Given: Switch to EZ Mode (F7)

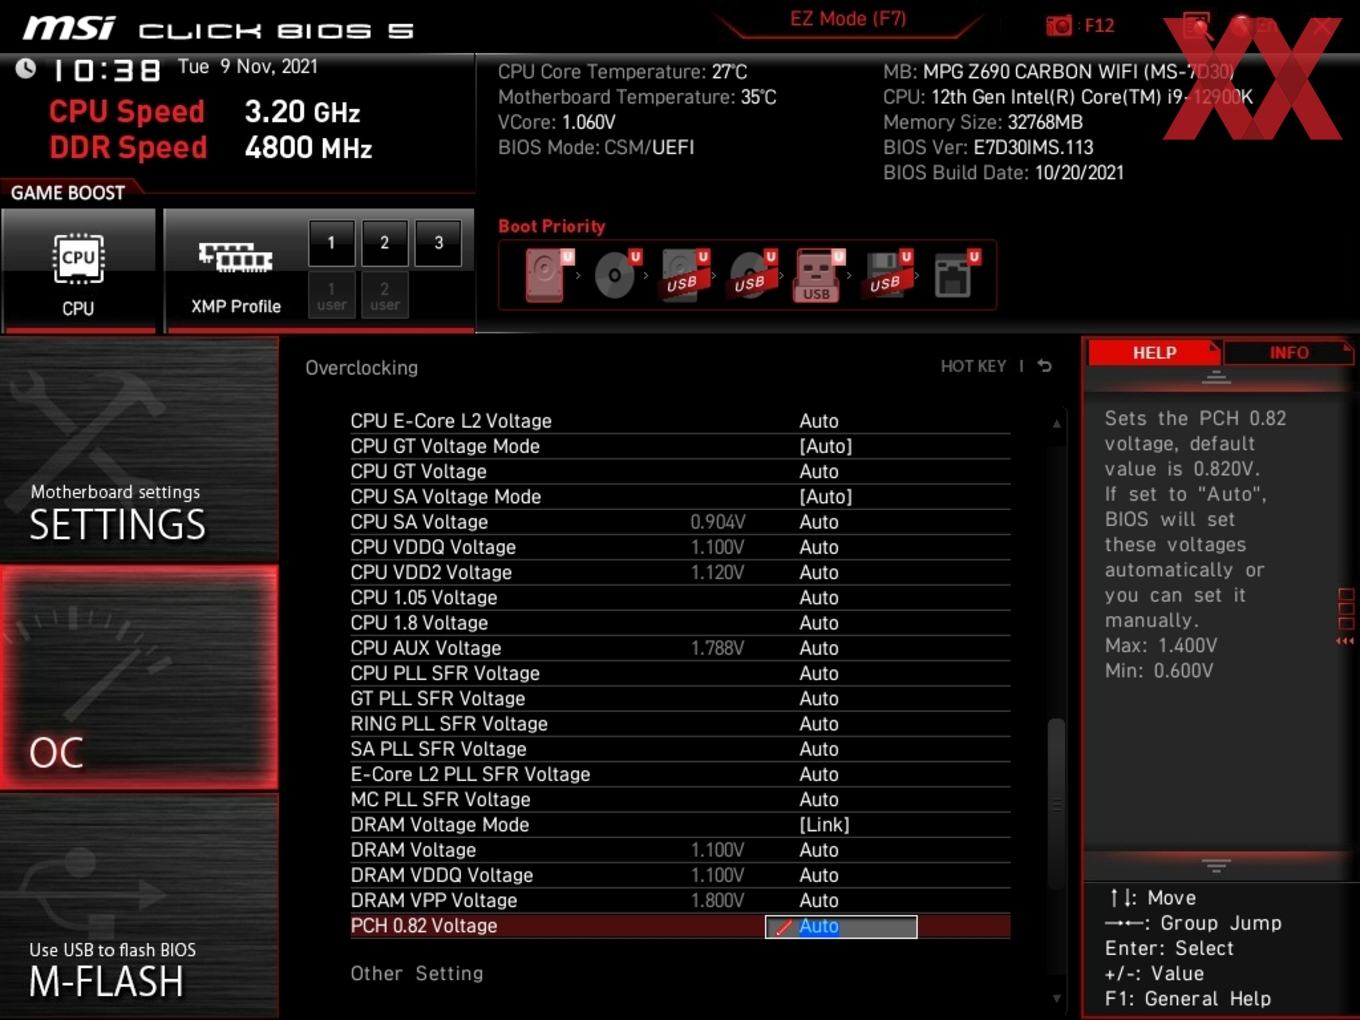Looking at the screenshot, I should pyautogui.click(x=847, y=19).
